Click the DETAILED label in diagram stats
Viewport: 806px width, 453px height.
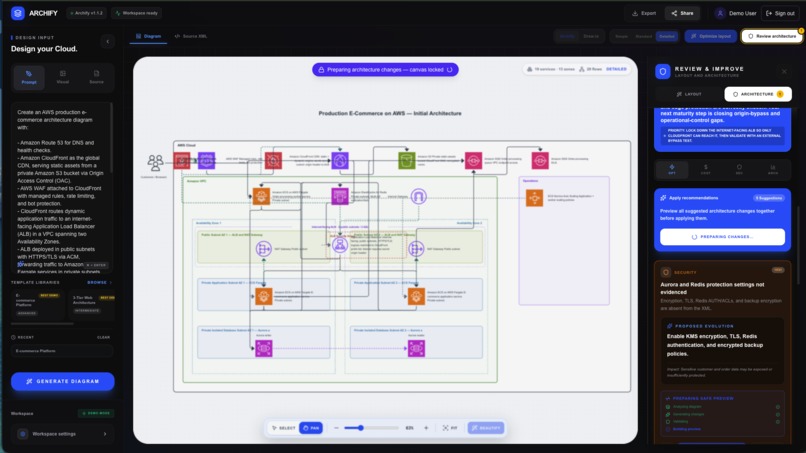616,69
